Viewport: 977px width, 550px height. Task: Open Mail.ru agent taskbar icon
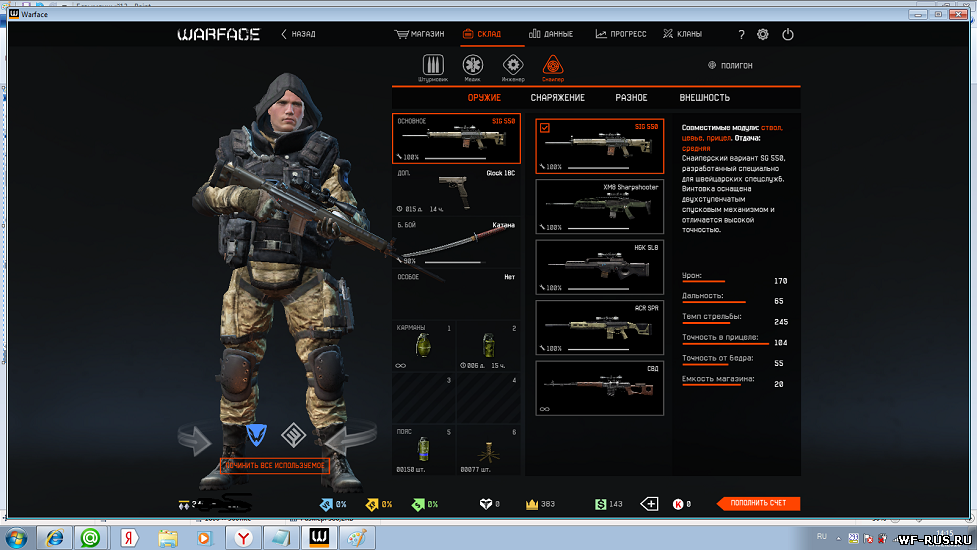(90, 538)
